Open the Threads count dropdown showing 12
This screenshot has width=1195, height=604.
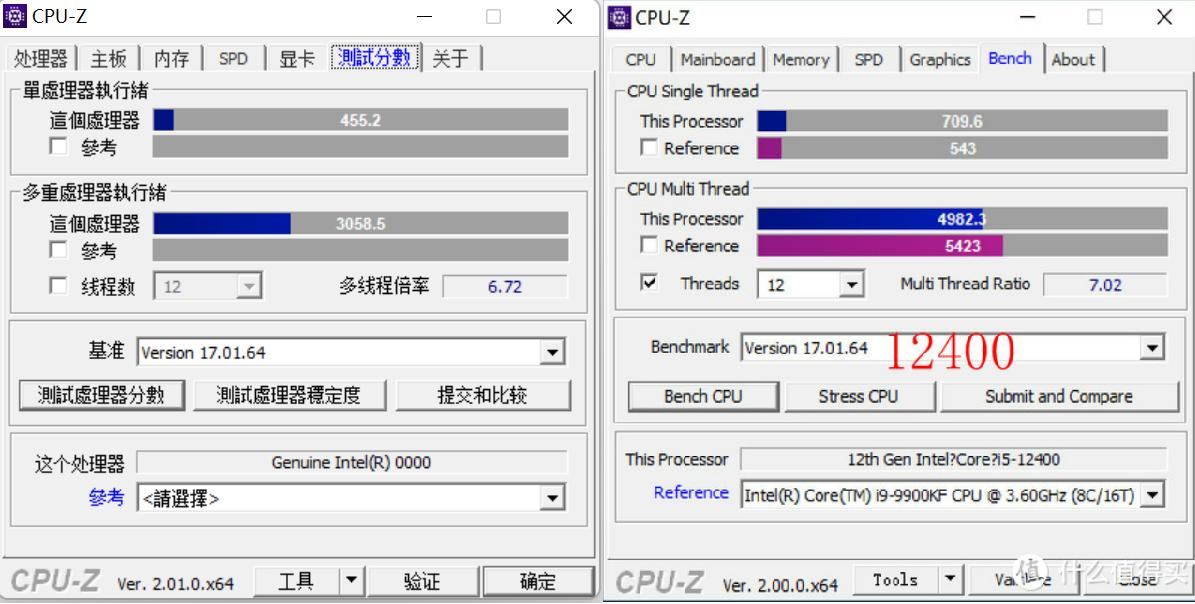(x=852, y=284)
